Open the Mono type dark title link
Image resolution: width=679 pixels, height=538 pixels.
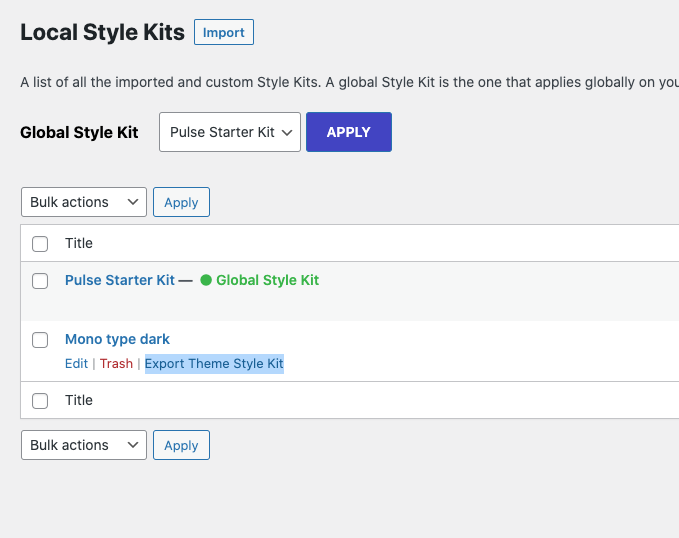coord(117,339)
